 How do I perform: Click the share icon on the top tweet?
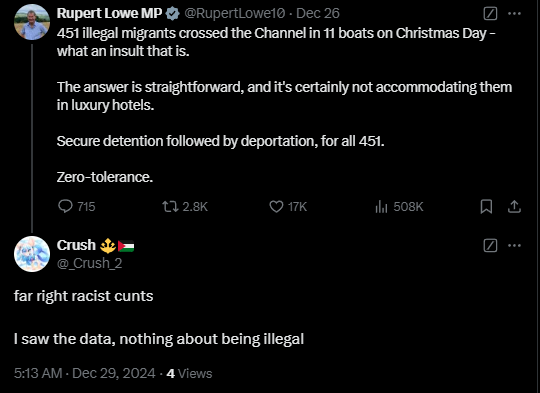point(514,207)
